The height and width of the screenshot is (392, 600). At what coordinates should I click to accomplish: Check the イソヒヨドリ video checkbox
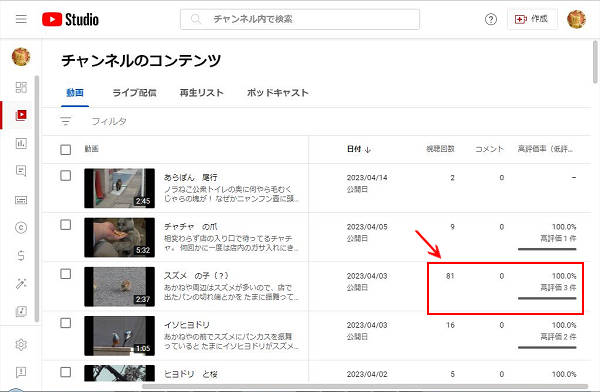pyautogui.click(x=66, y=323)
